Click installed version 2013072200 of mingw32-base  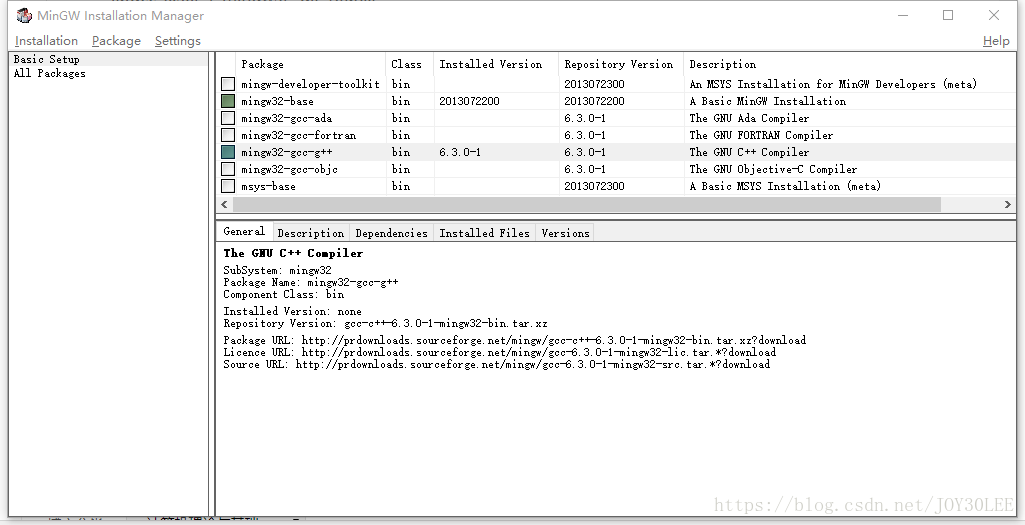pos(469,101)
